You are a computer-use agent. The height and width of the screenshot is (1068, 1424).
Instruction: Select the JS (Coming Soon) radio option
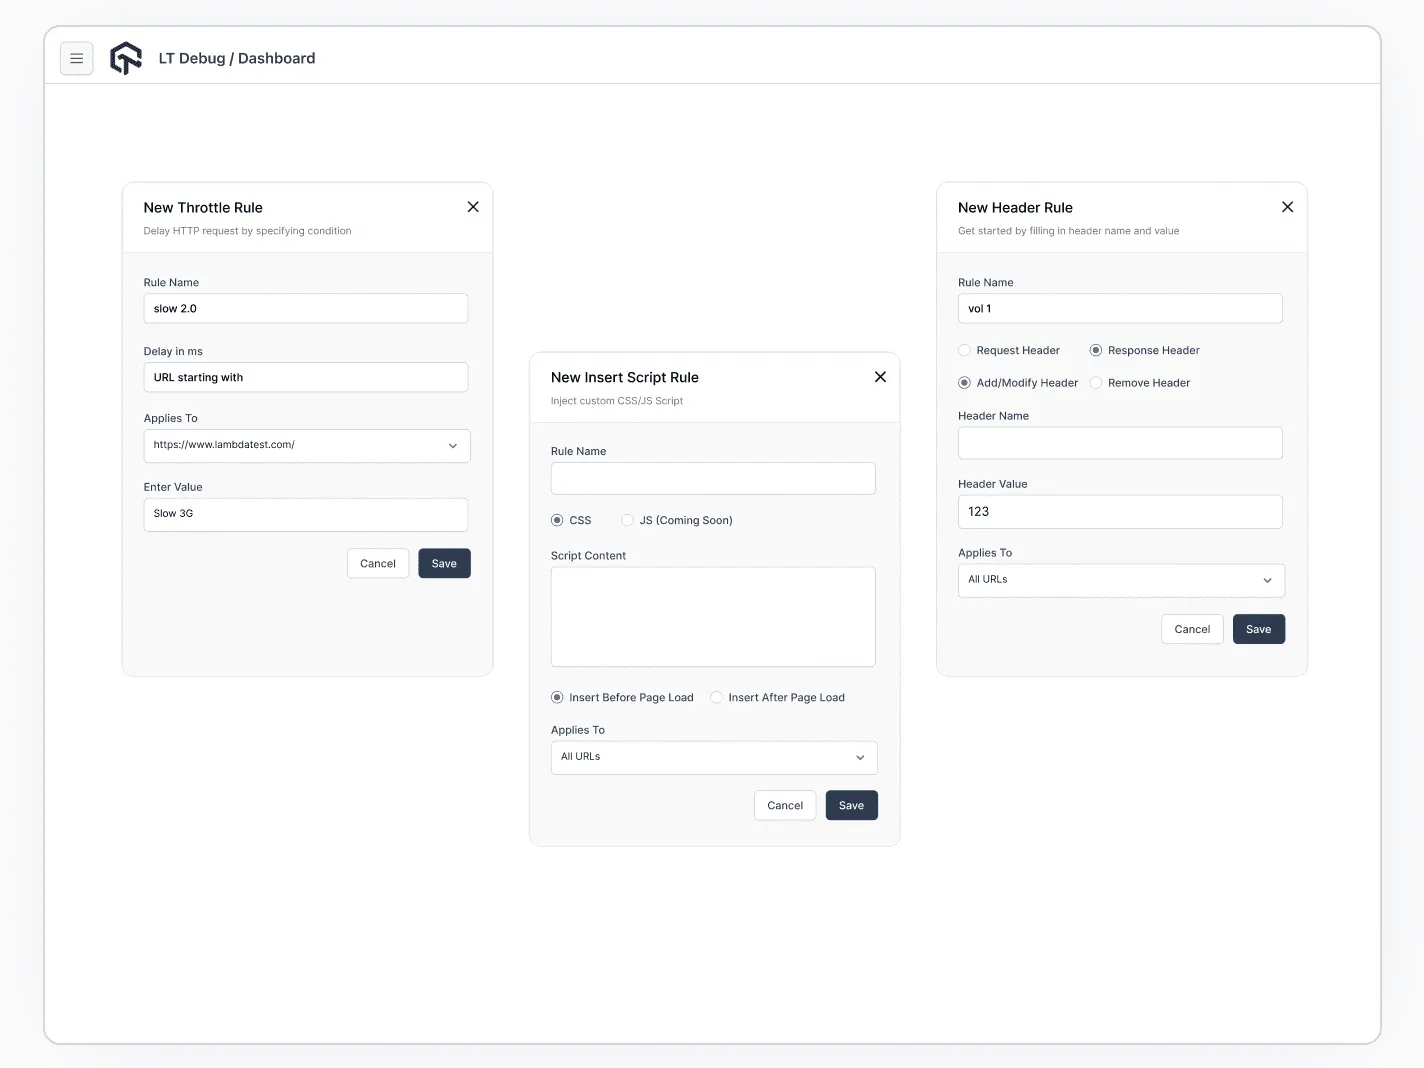tap(627, 520)
